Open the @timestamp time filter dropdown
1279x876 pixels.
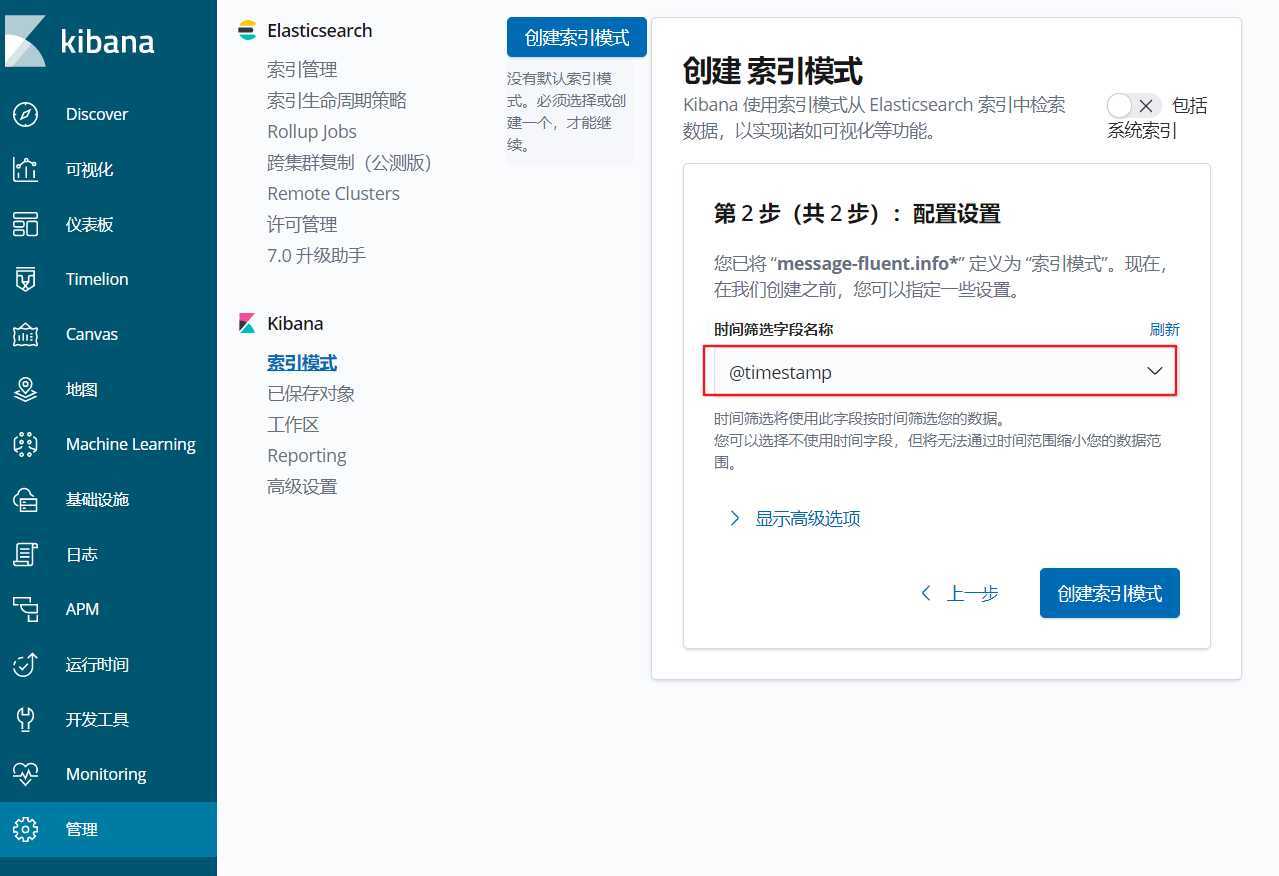point(940,371)
